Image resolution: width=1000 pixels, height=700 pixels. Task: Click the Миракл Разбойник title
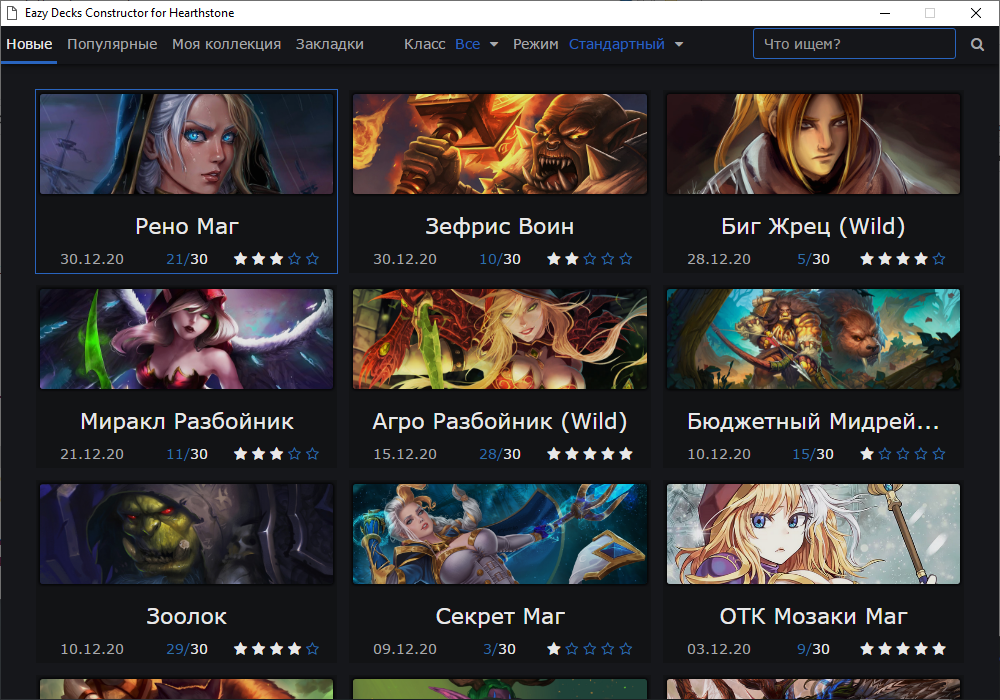click(187, 421)
